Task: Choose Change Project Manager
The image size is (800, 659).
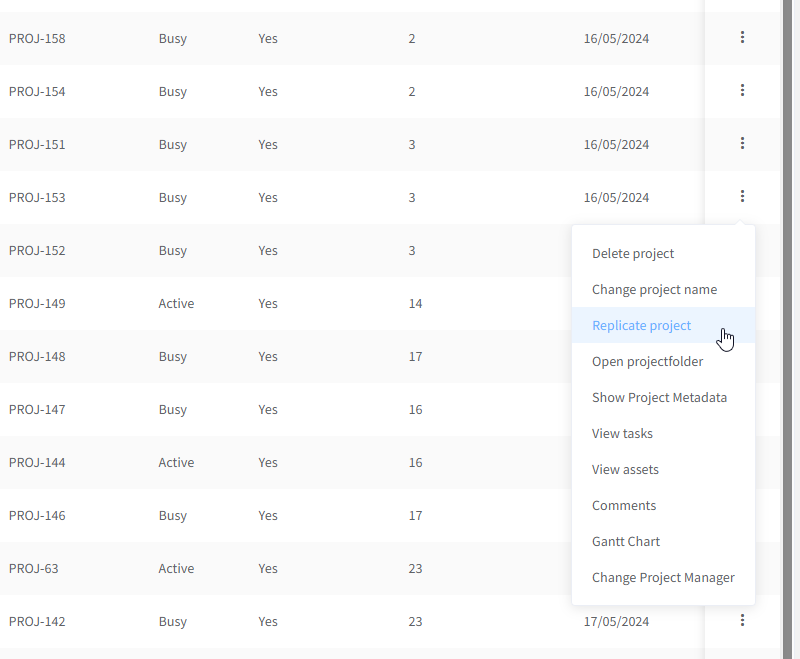Action: [x=663, y=578]
